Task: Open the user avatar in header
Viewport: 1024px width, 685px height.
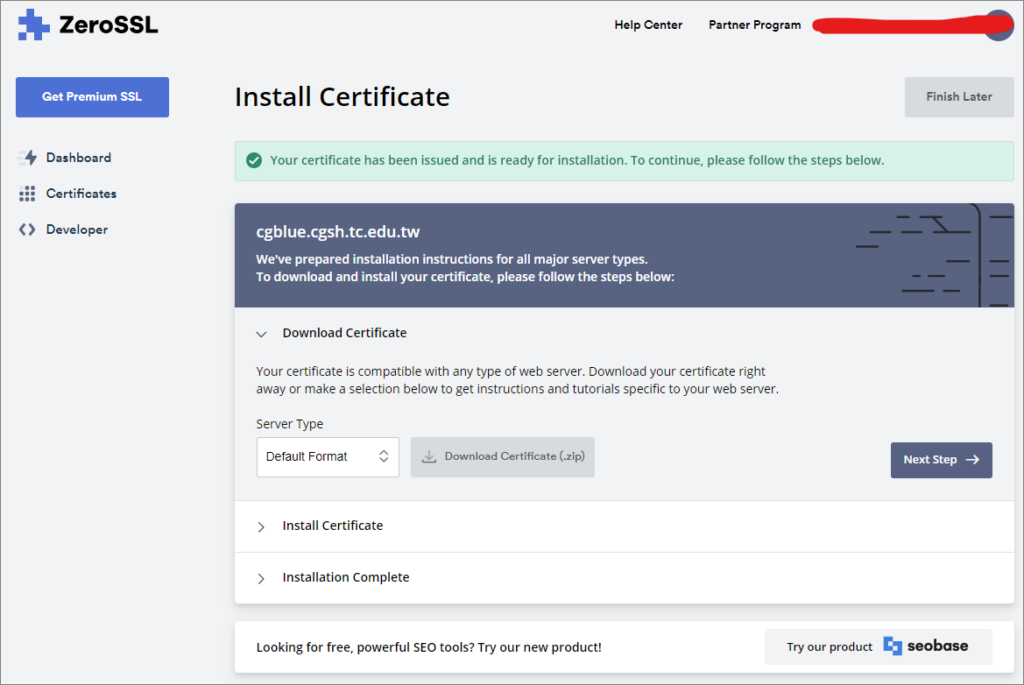Action: [1000, 25]
